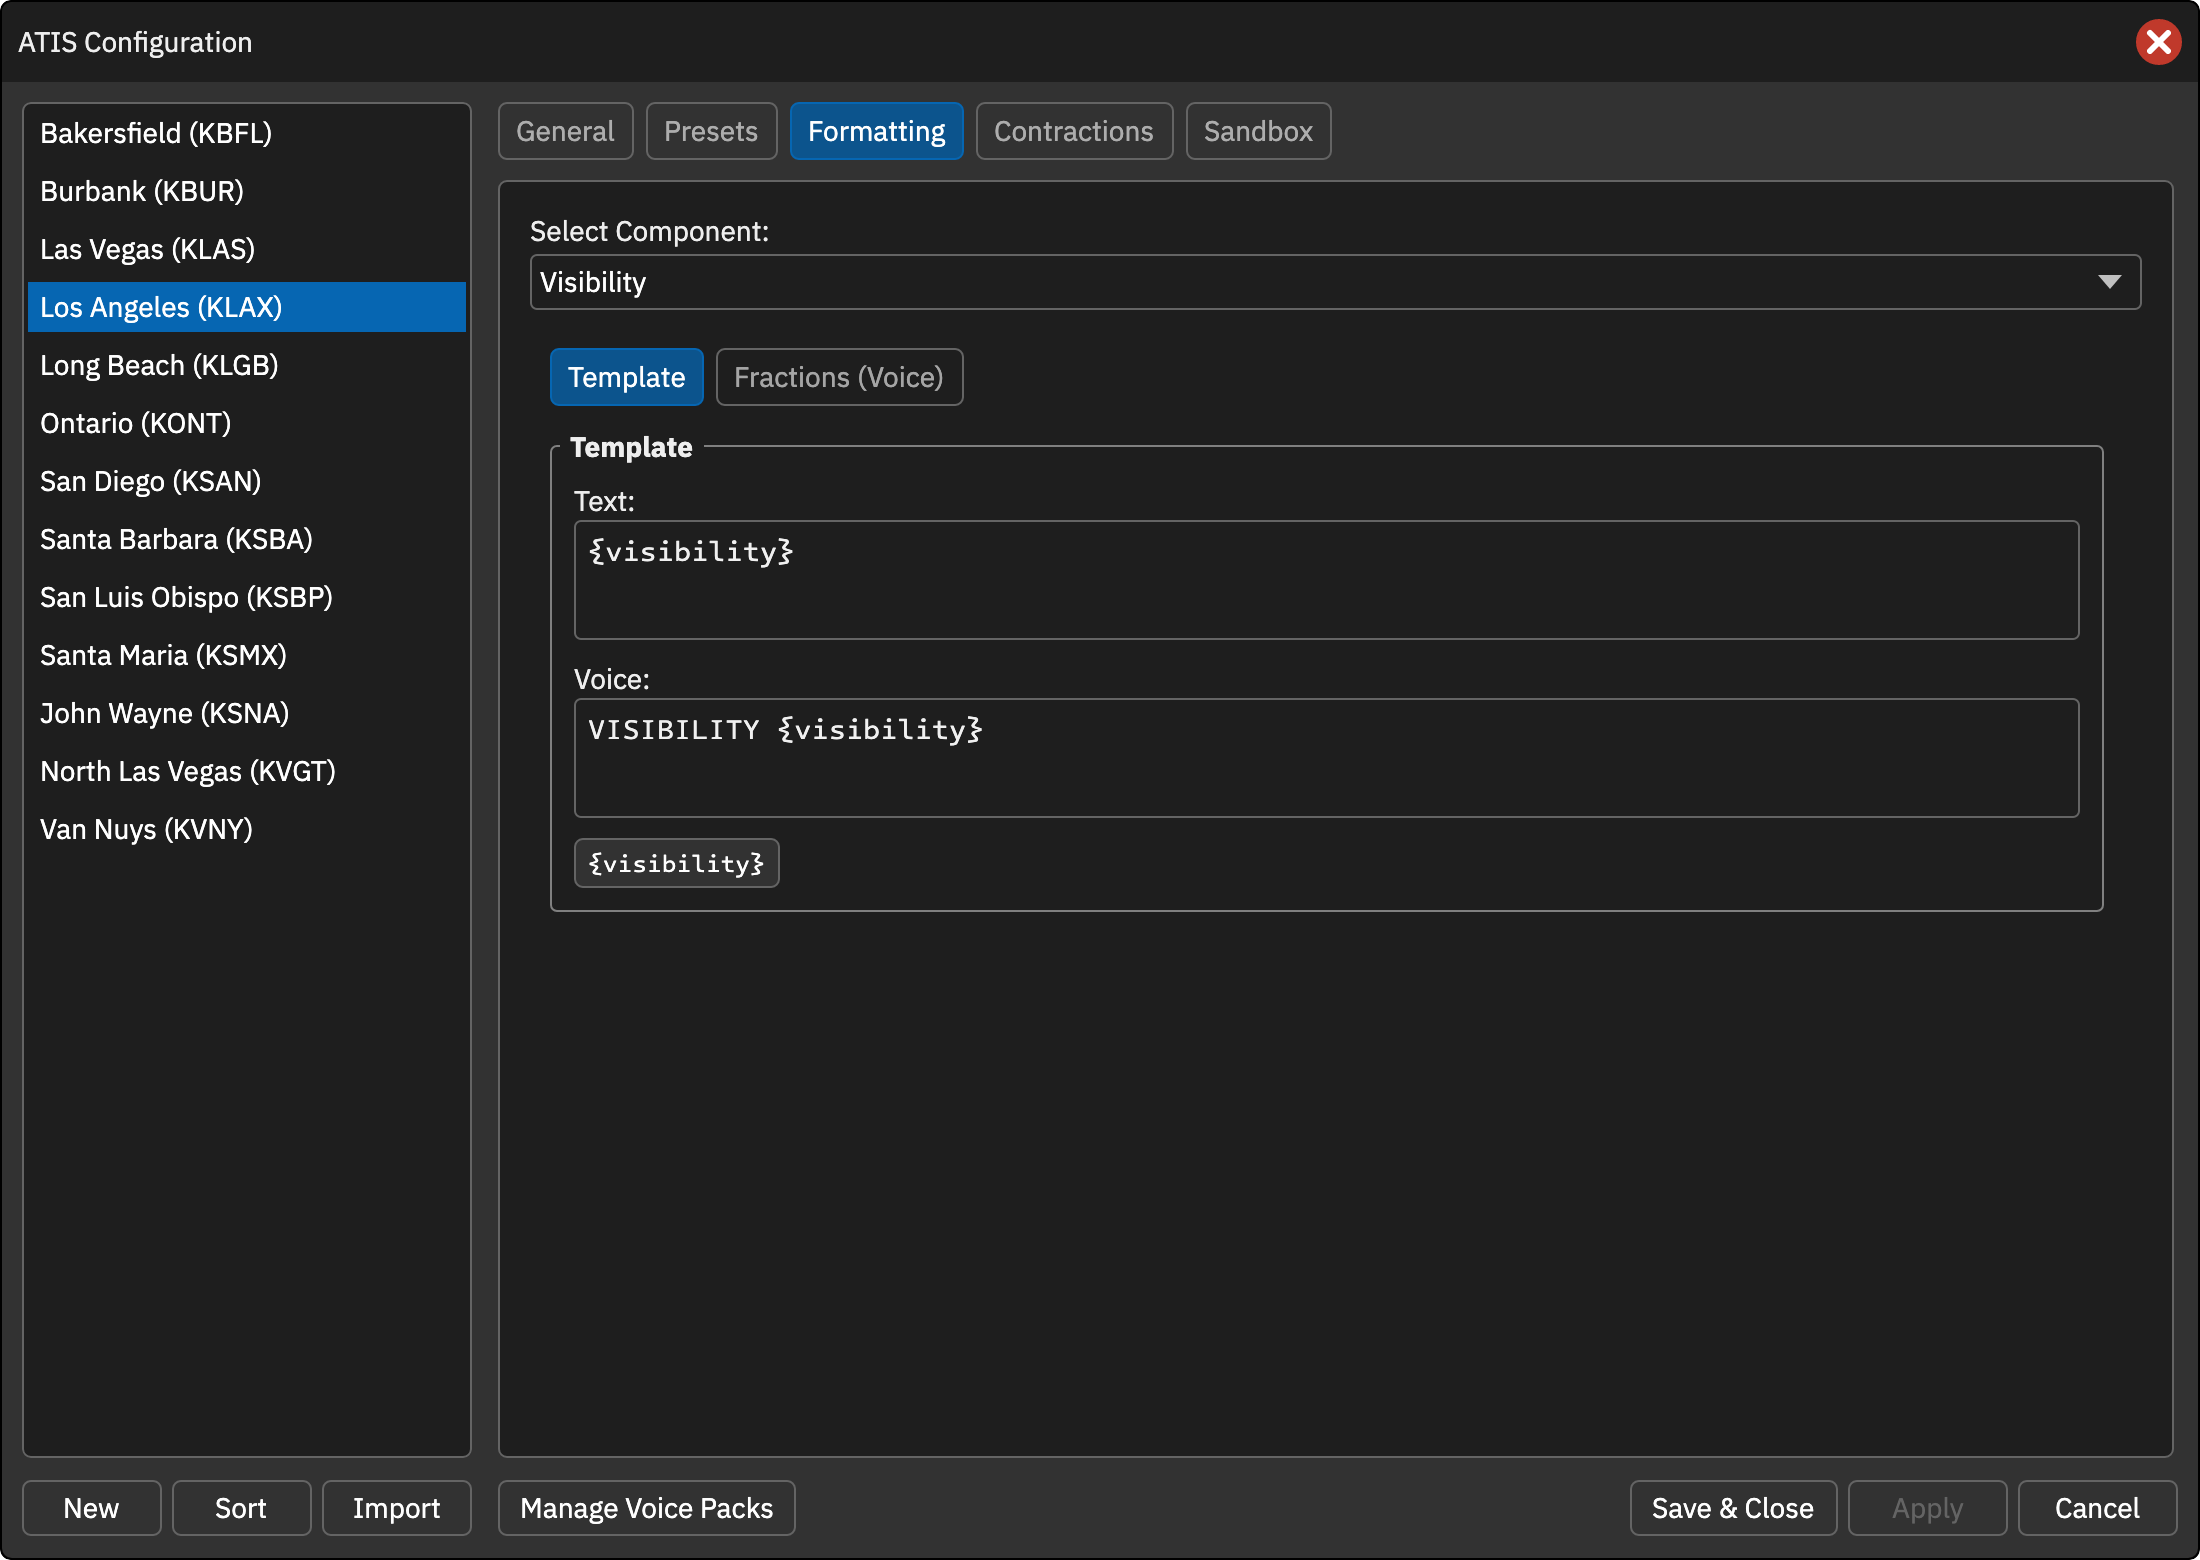
Task: Insert the {visibility} variable token button
Action: coord(676,863)
